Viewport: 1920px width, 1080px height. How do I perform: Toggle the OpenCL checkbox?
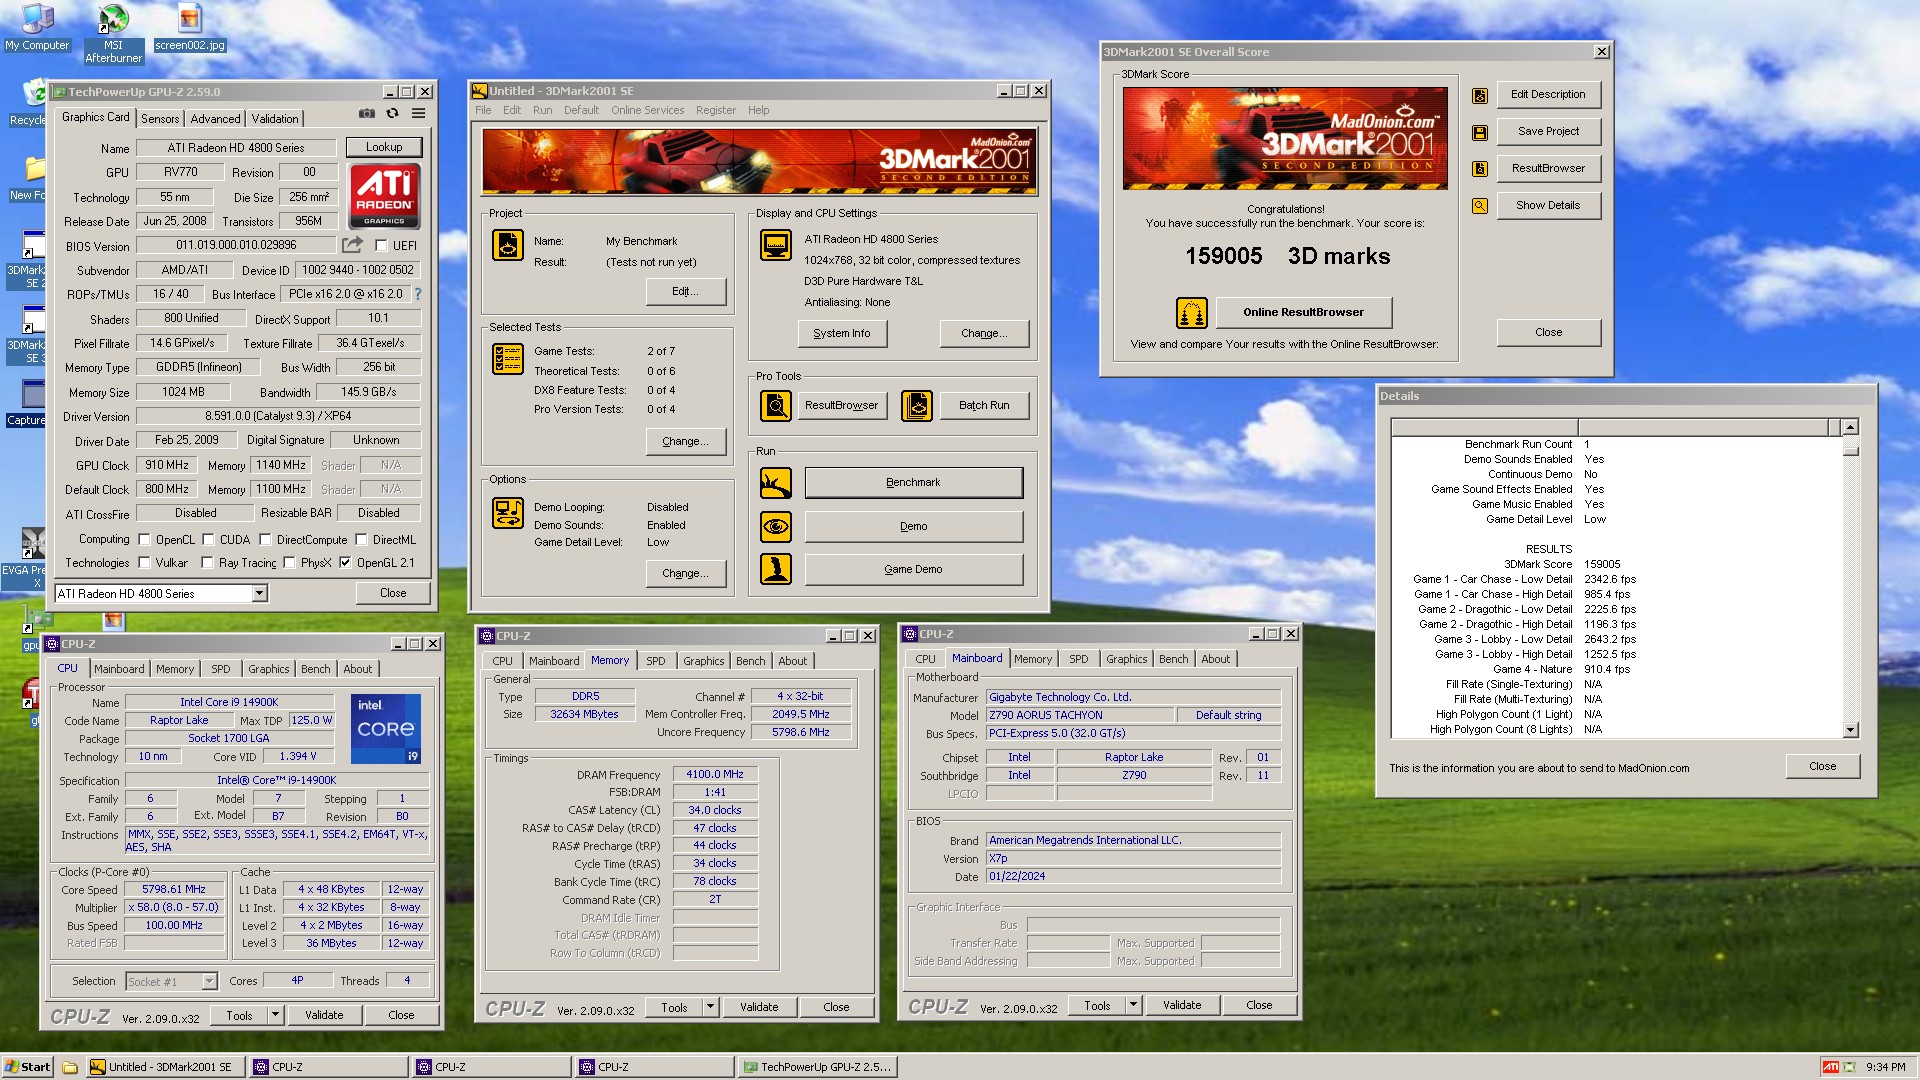click(144, 540)
